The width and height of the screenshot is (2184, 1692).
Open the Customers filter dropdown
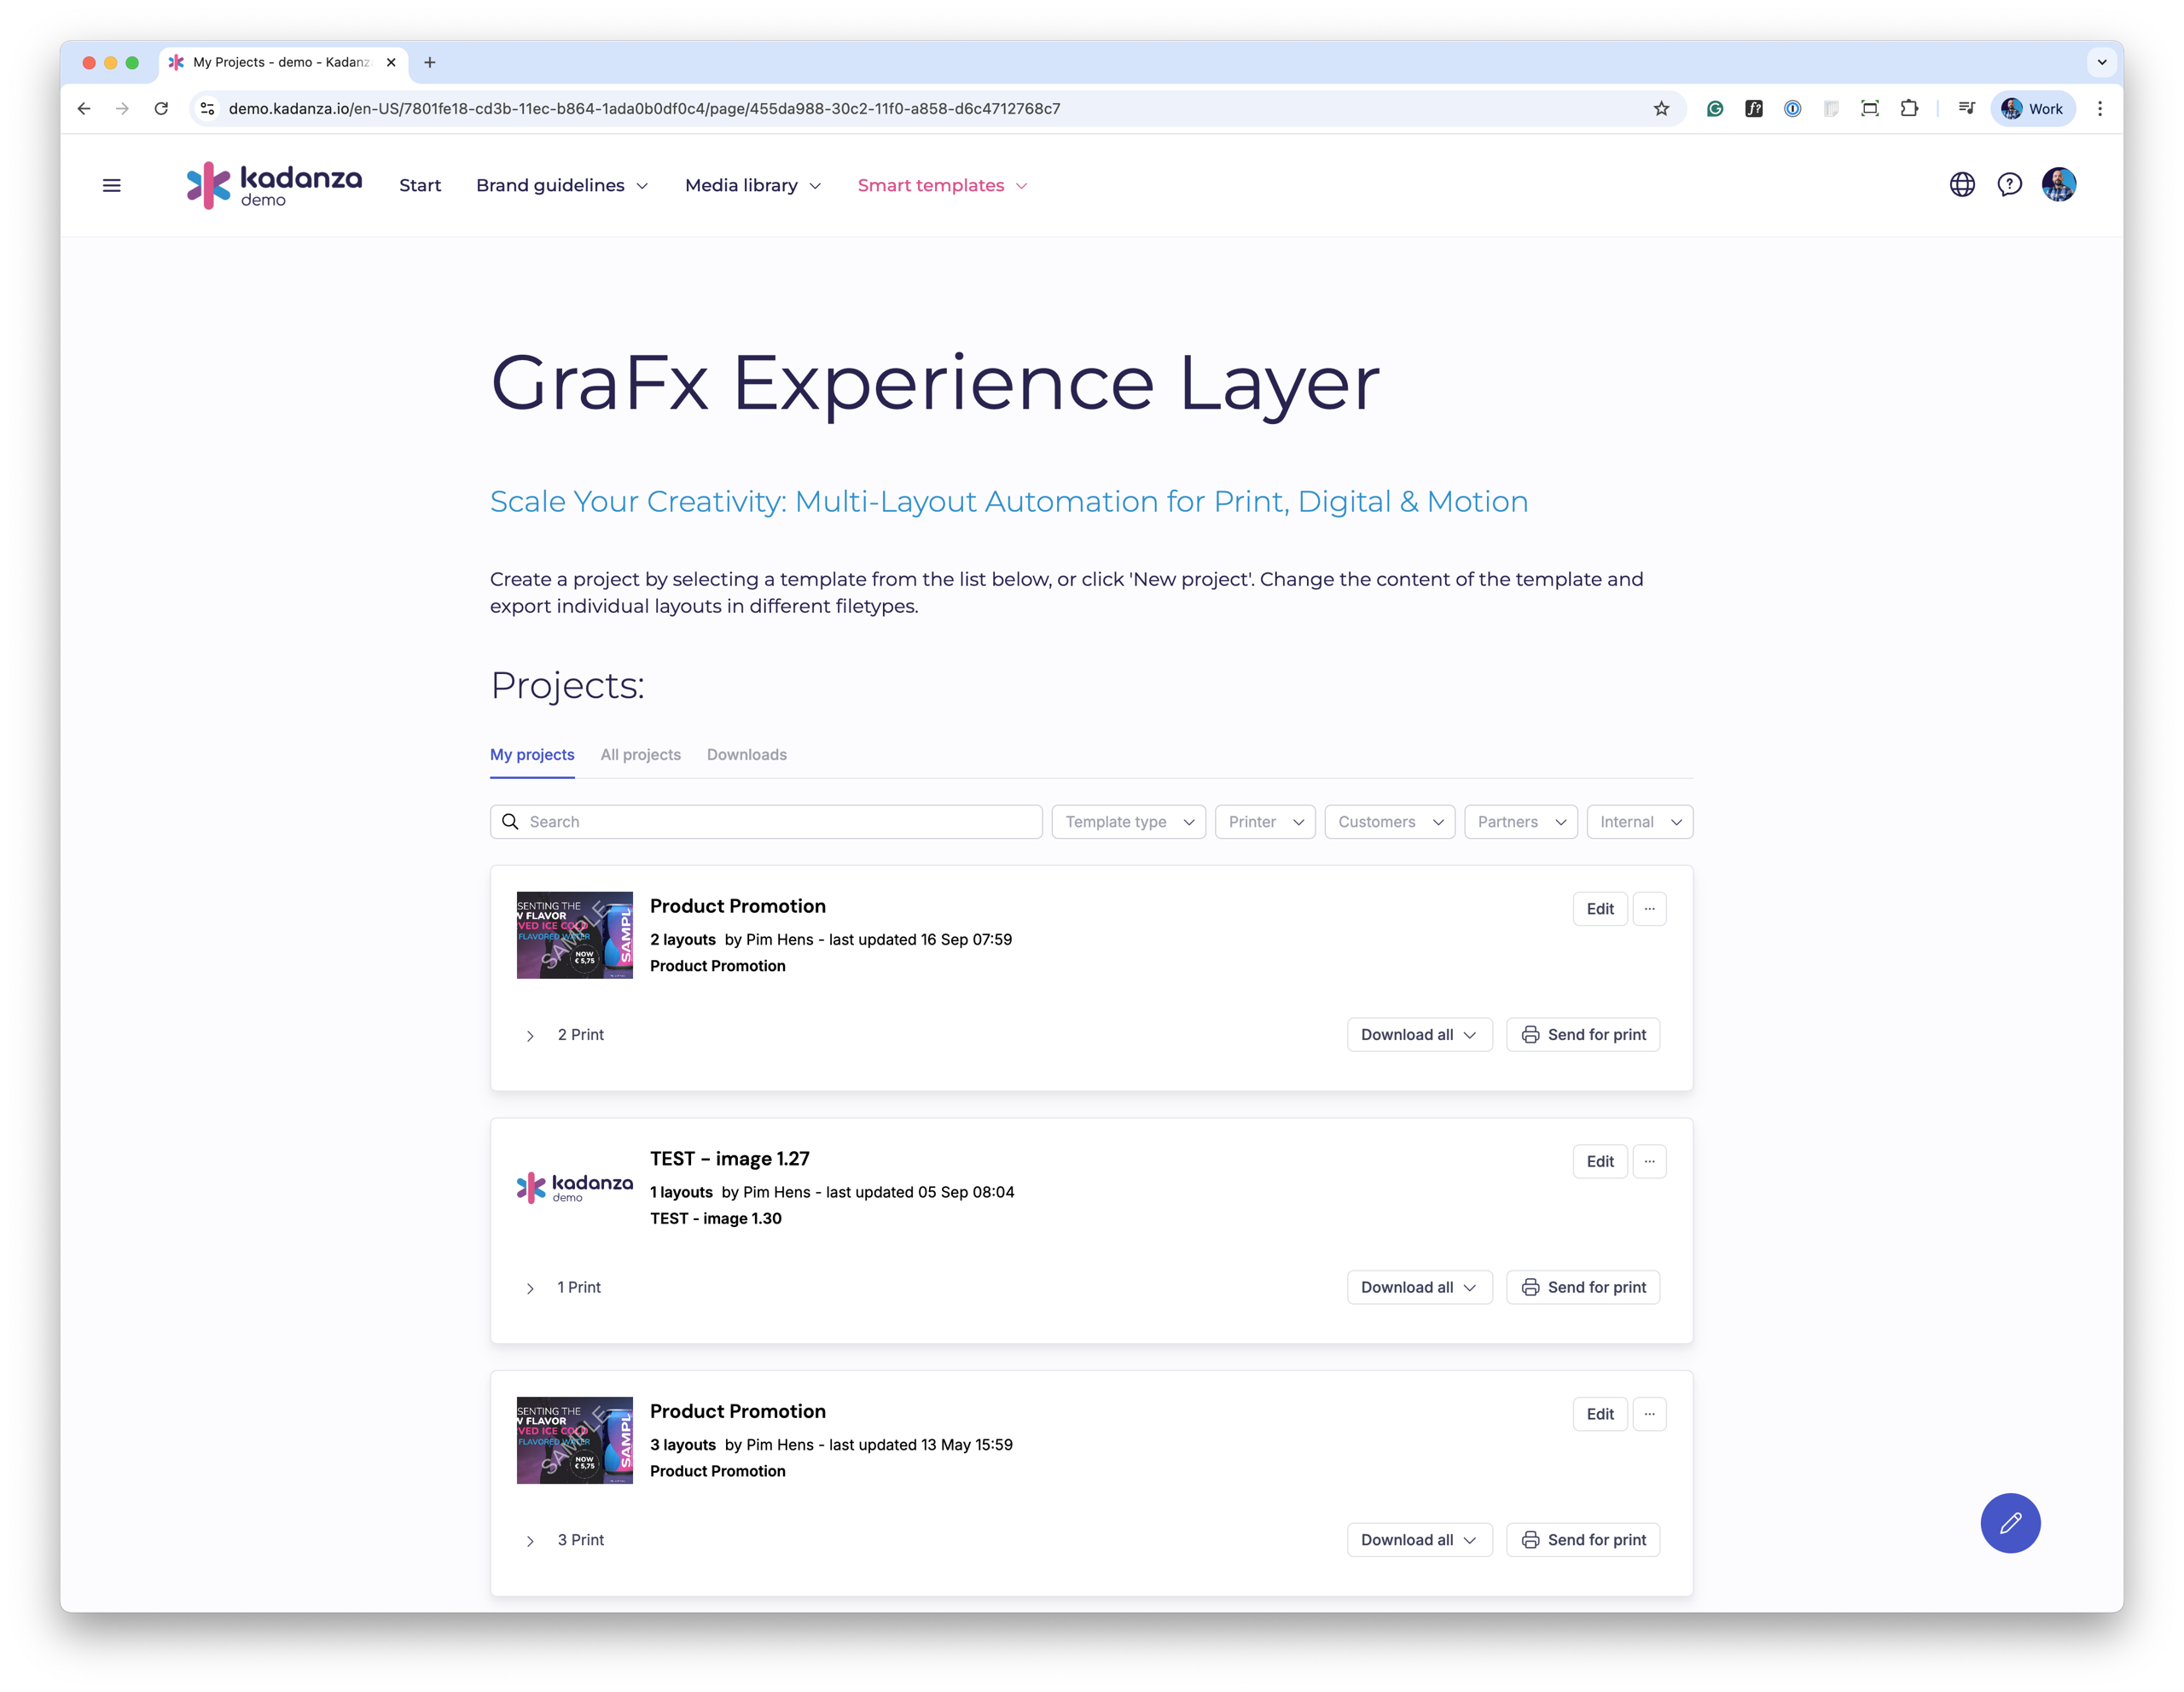(x=1389, y=822)
